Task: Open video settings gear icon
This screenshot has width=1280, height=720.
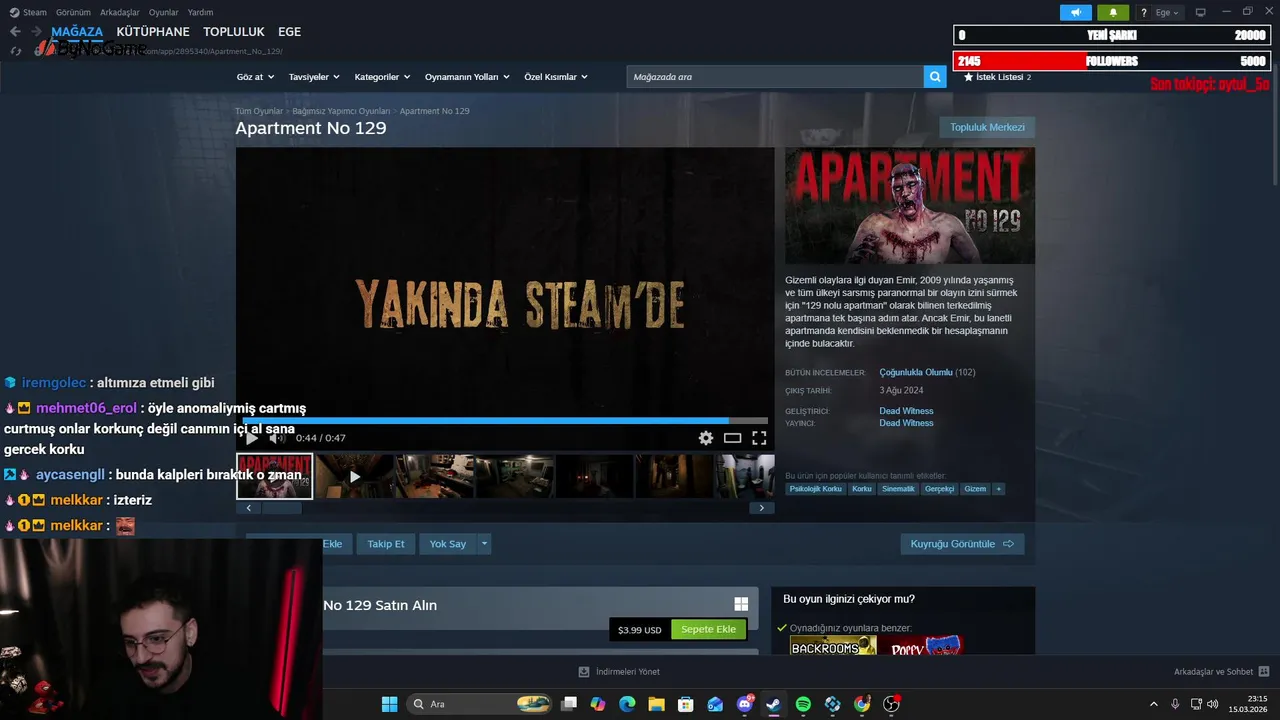Action: [x=706, y=438]
